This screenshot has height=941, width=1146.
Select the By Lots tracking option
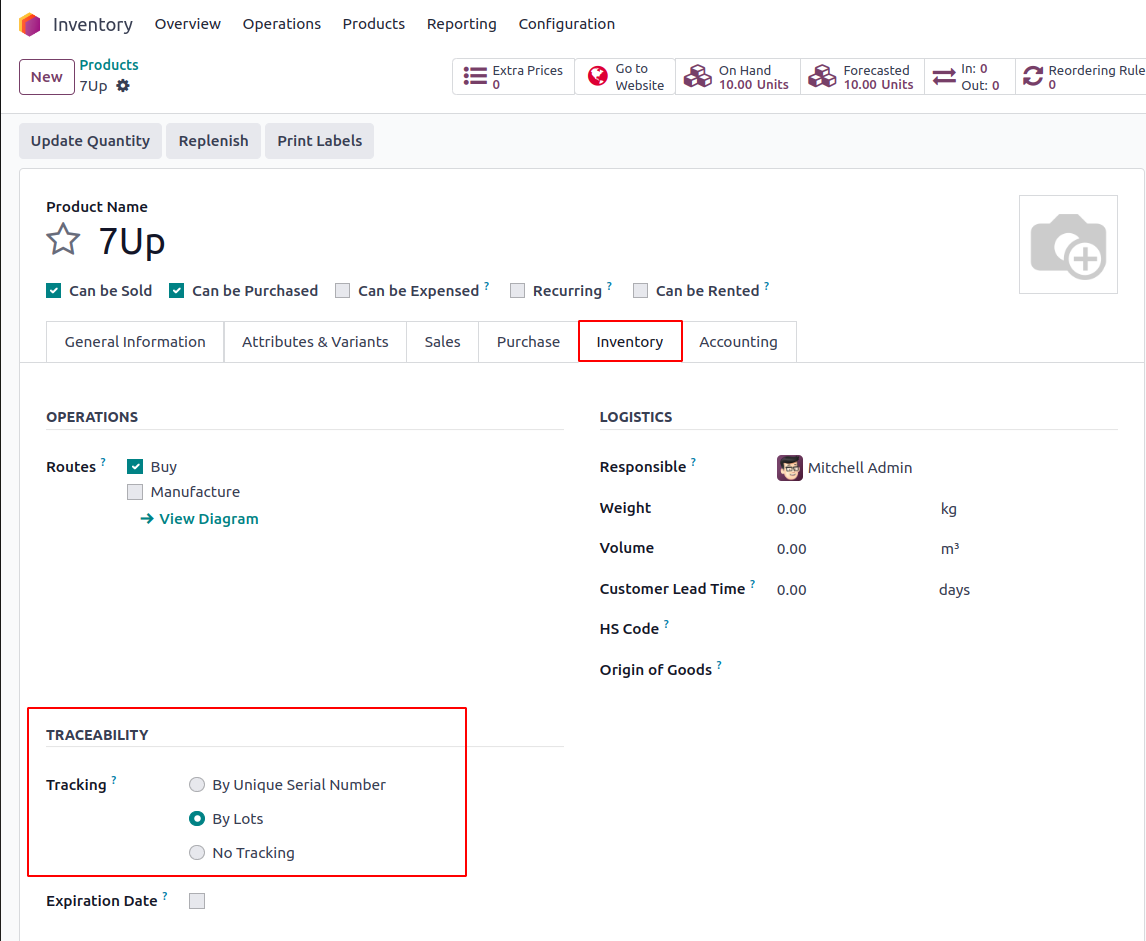click(197, 819)
